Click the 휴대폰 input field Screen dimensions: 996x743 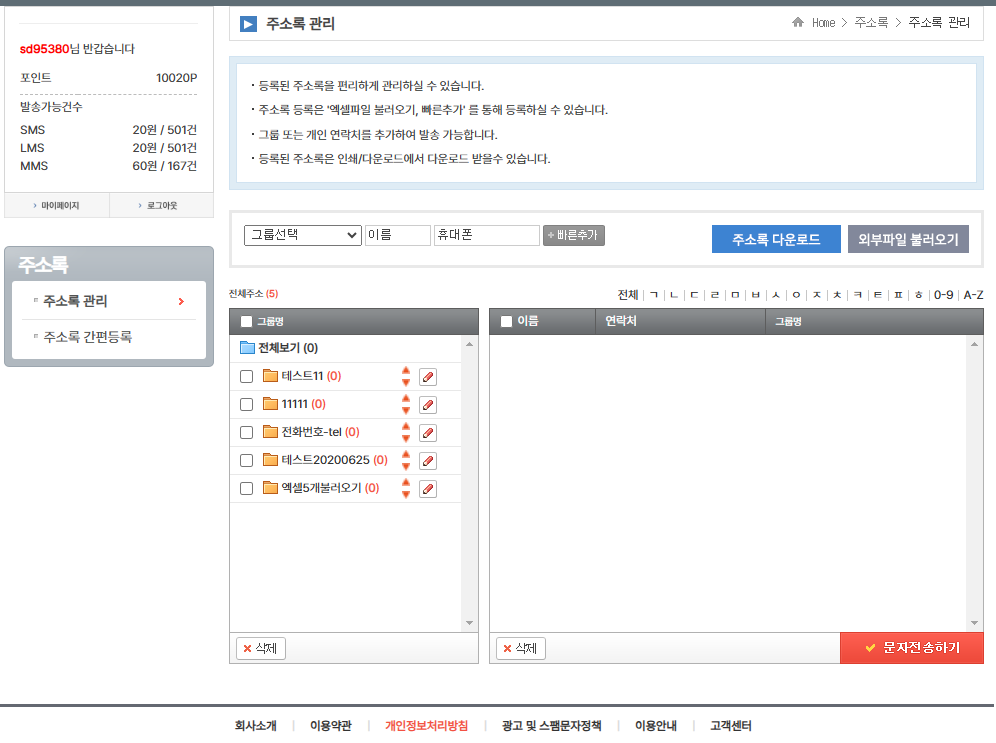[486, 235]
